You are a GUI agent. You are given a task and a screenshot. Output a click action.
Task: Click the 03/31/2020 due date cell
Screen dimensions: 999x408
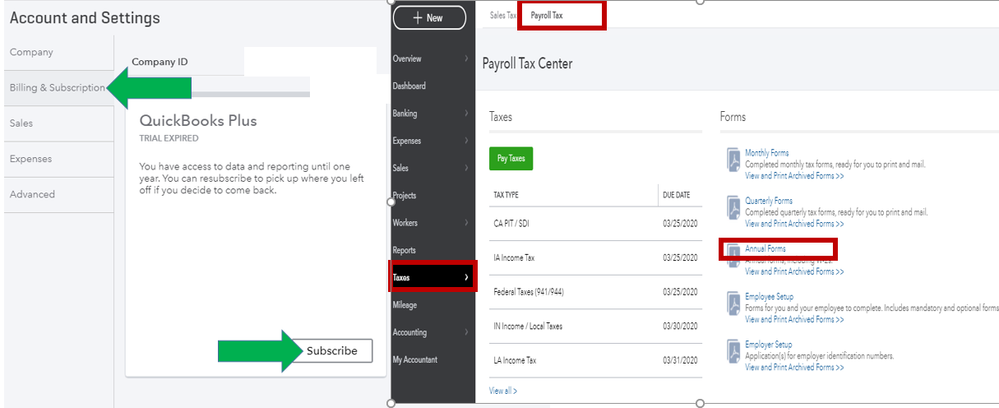pyautogui.click(x=680, y=361)
